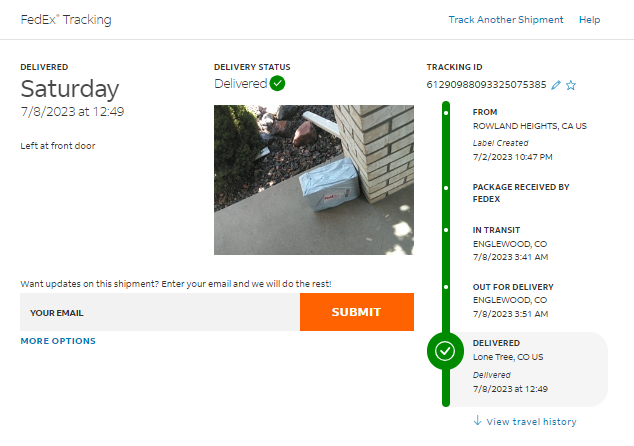Screen dimensions: 634x446
Task: Click the Package Received by FedEx marker
Action: [446, 187]
